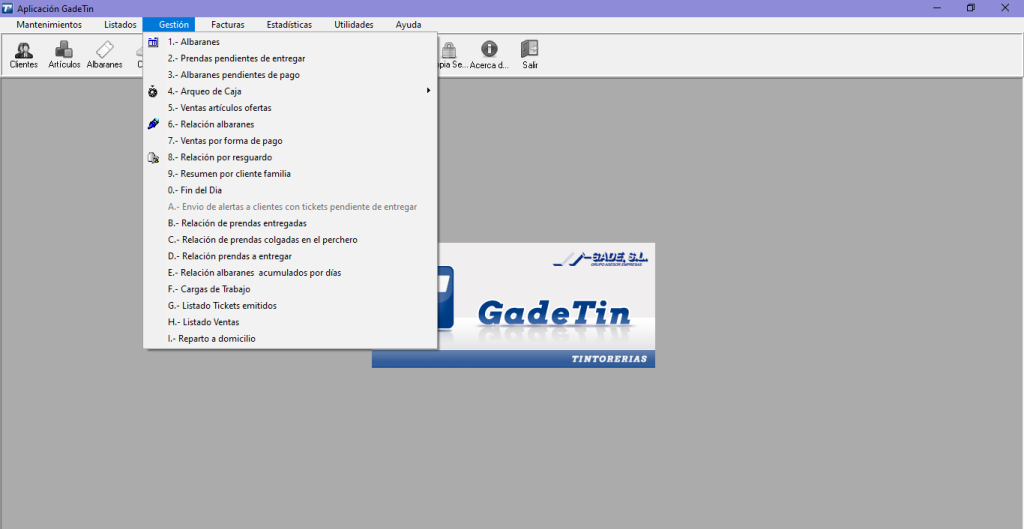Open the Ayuda menu
The height and width of the screenshot is (529, 1024).
pyautogui.click(x=408, y=24)
